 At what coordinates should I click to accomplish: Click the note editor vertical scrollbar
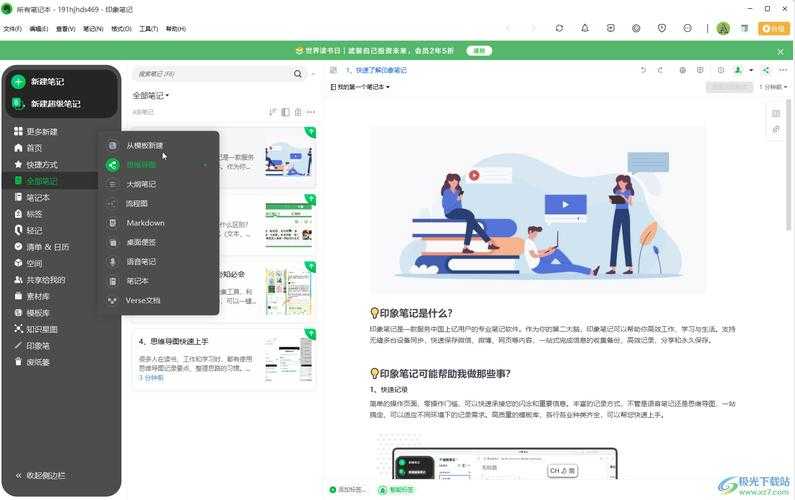point(789,165)
